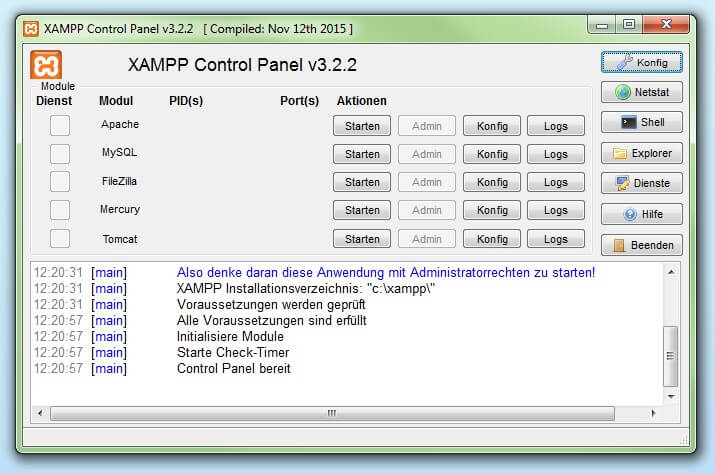
Task: Toggle the FileZilla service checkbox
Action: 60,182
